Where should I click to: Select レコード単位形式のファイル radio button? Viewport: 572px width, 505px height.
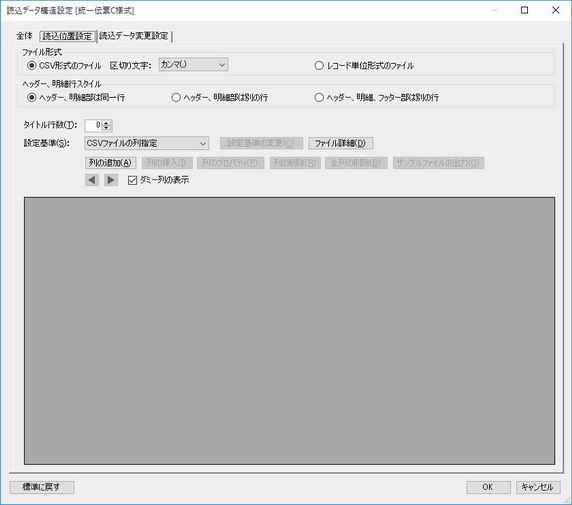[319, 66]
